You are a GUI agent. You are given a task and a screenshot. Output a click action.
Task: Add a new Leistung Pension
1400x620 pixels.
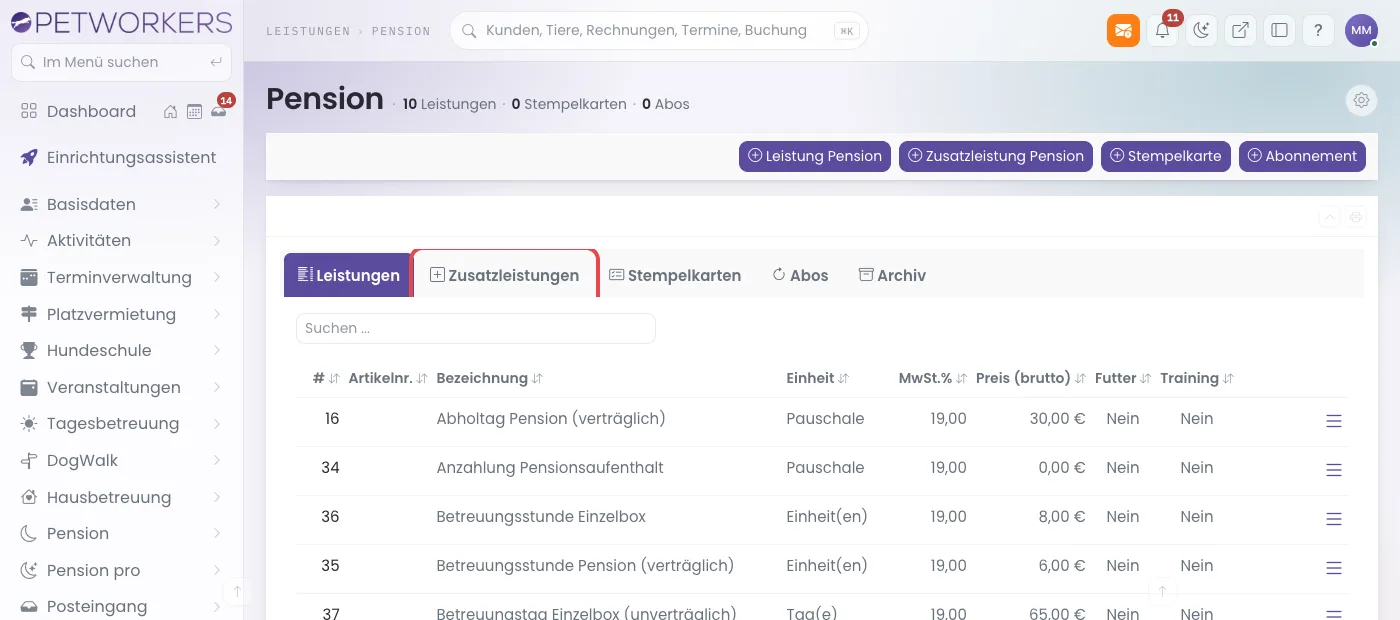815,156
